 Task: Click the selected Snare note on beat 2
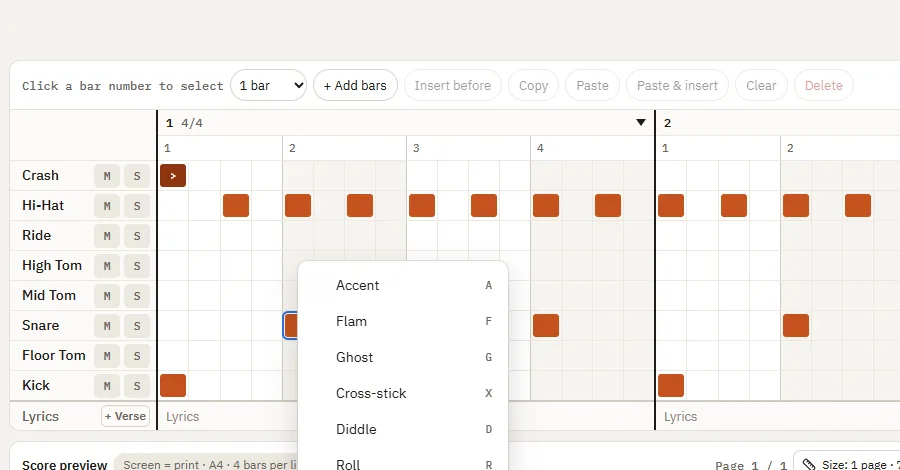291,325
